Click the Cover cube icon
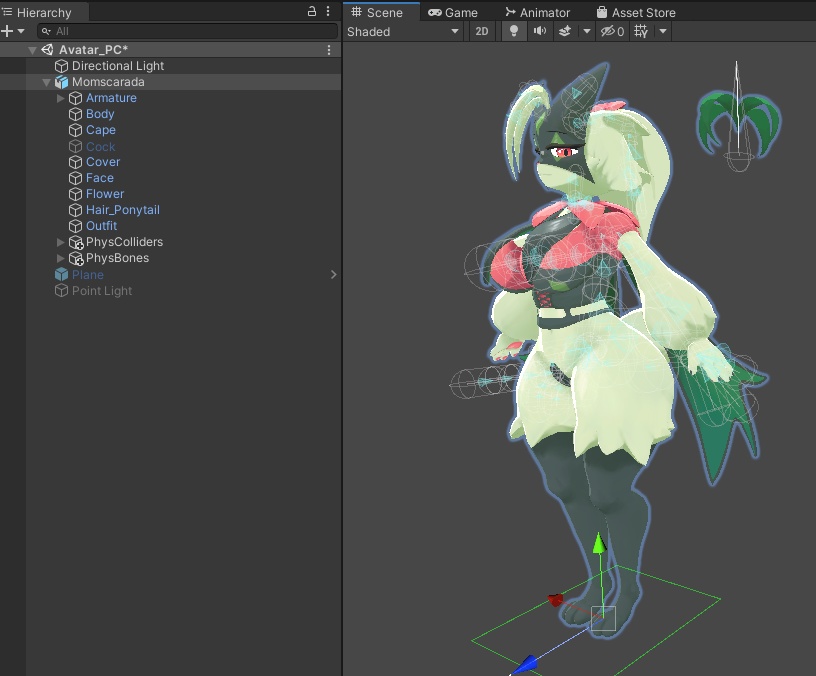 pos(75,162)
